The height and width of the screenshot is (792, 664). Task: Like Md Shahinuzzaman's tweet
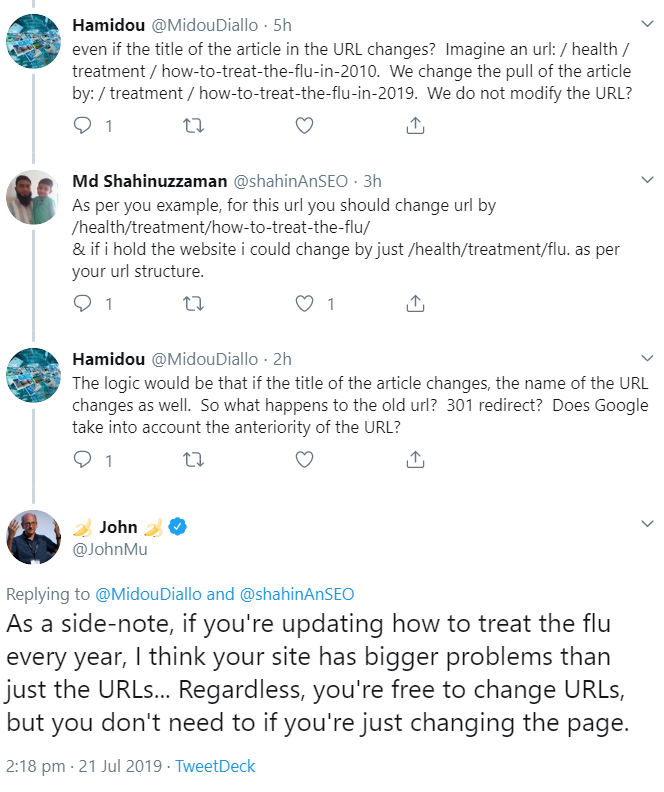pyautogui.click(x=305, y=303)
